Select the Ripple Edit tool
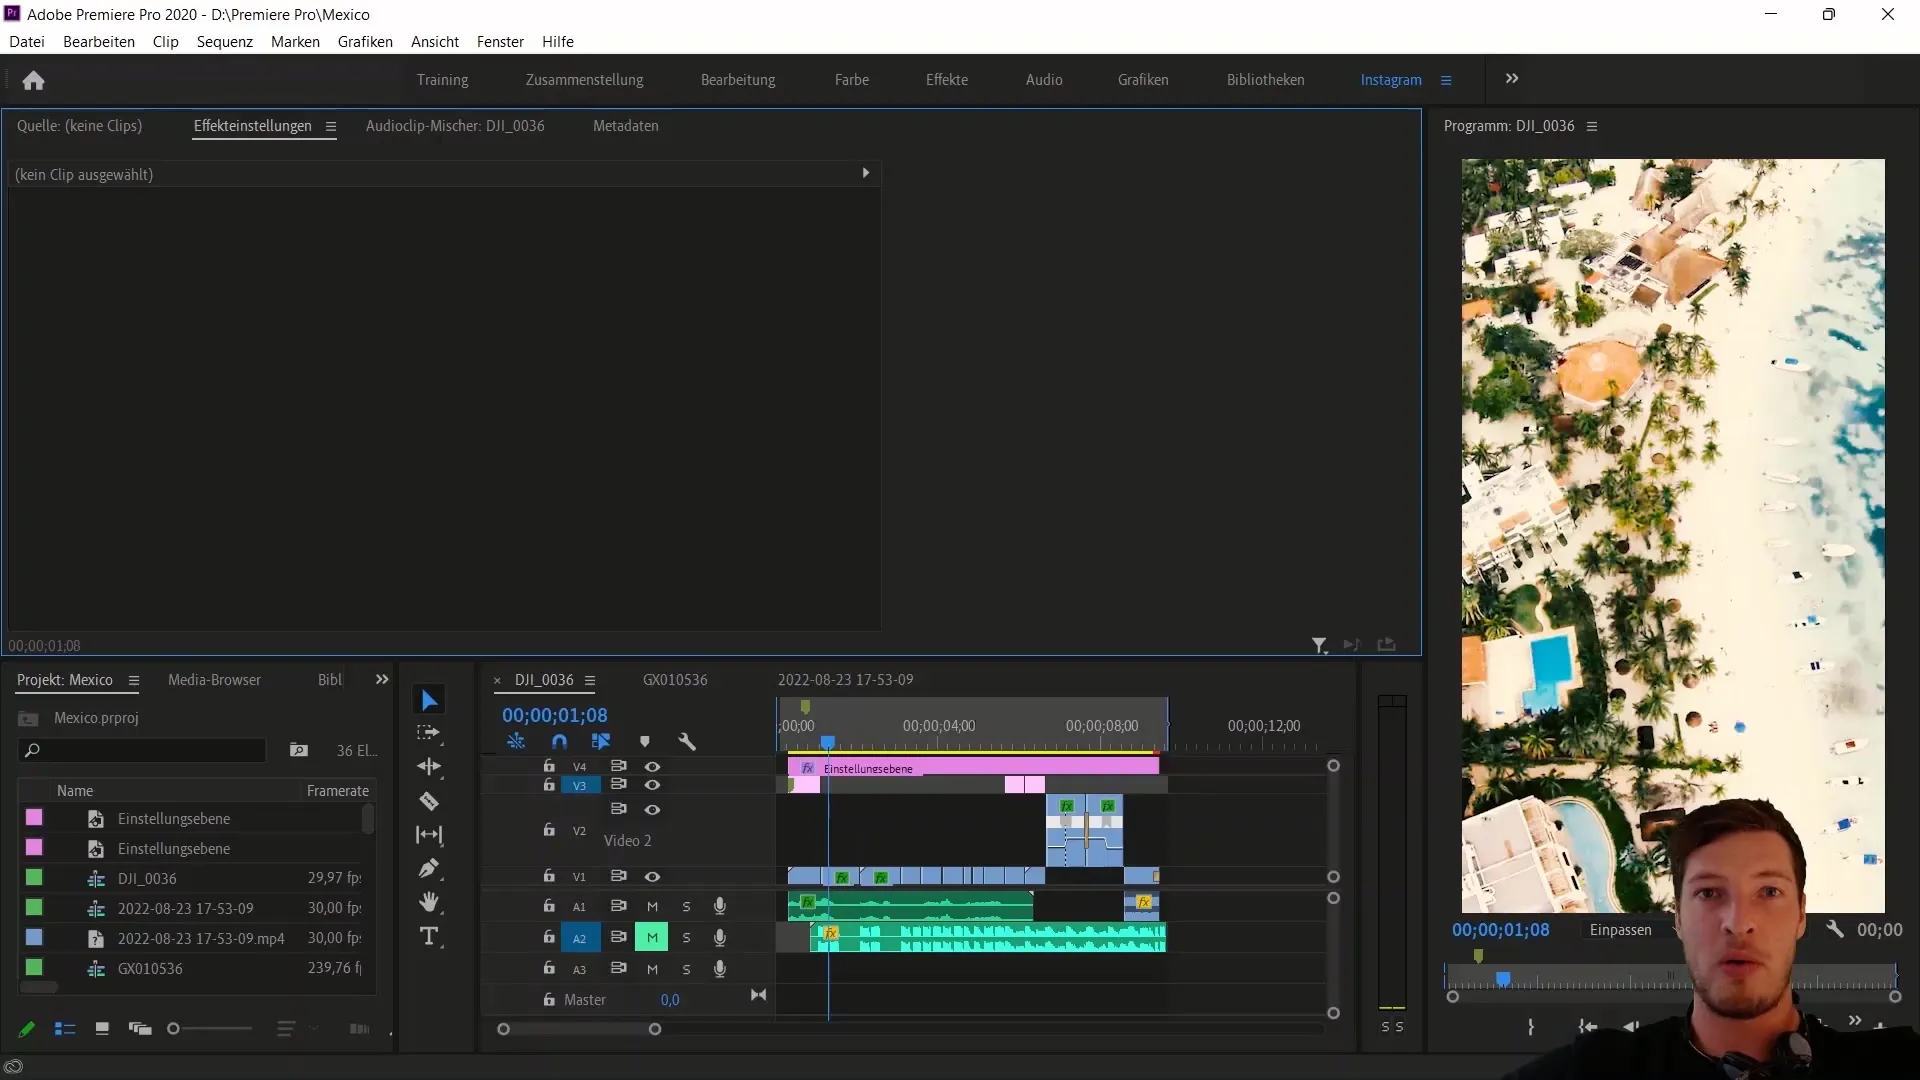The image size is (1920, 1080). (x=429, y=767)
